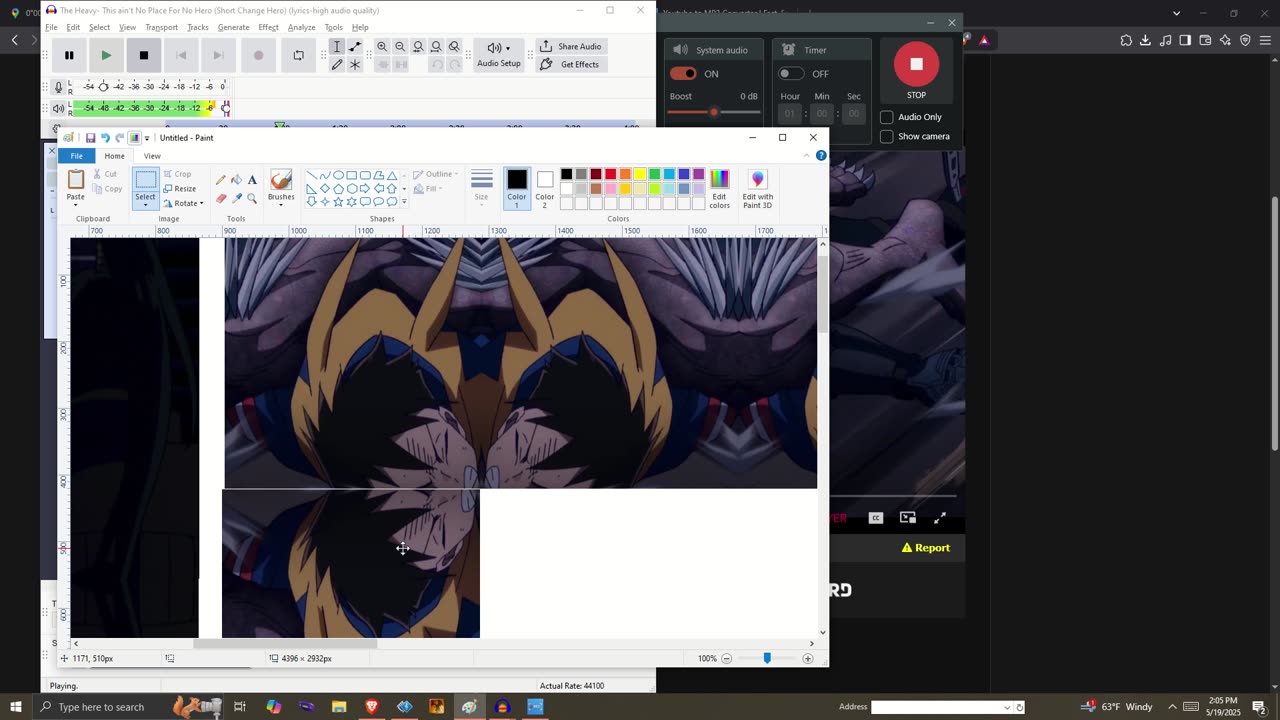Activate the Multi-tool asterisk in Audacity
This screenshot has width=1280, height=720.
pyautogui.click(x=355, y=64)
